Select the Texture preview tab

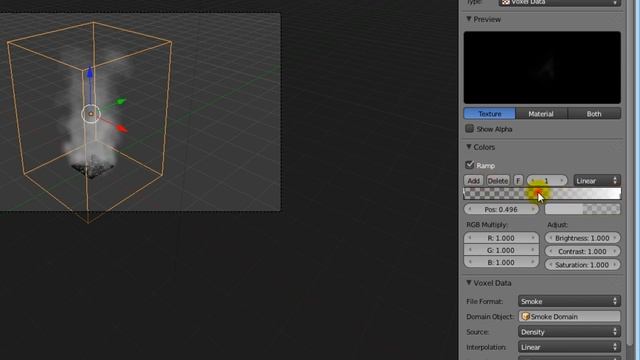tap(489, 113)
